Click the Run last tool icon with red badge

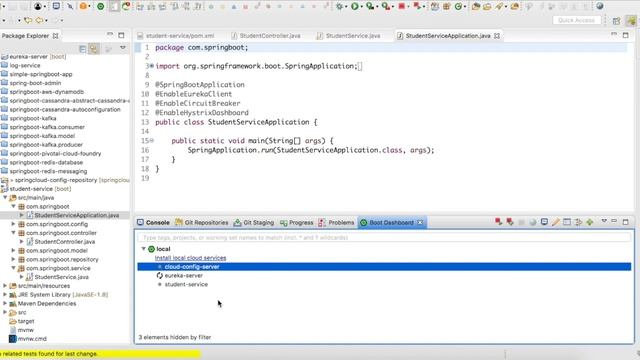(385, 6)
